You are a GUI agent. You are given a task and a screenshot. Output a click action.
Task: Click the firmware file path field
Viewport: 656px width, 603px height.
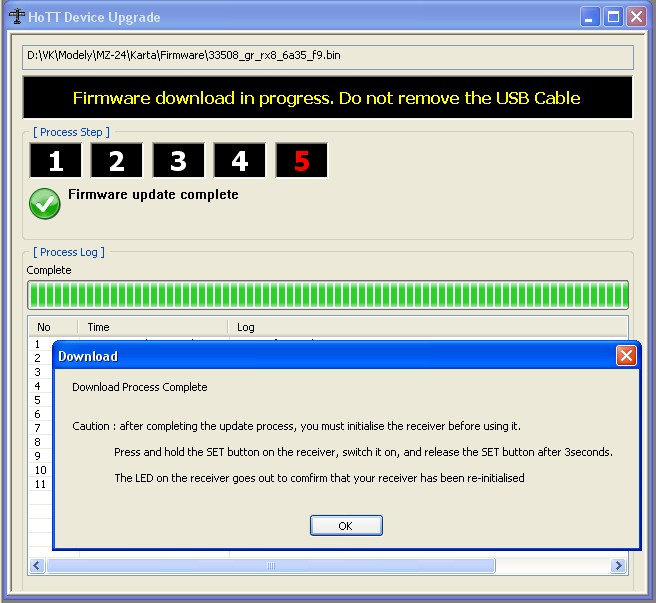(327, 56)
